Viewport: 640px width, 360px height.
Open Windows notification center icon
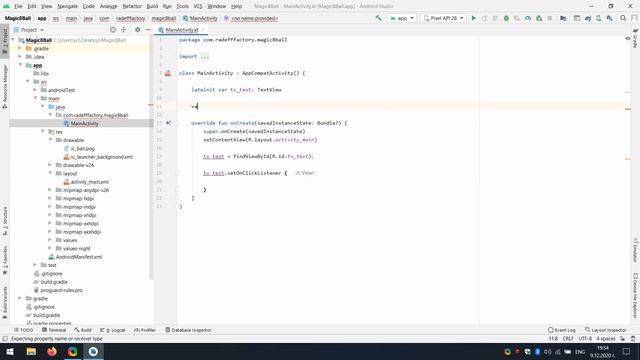click(x=627, y=351)
